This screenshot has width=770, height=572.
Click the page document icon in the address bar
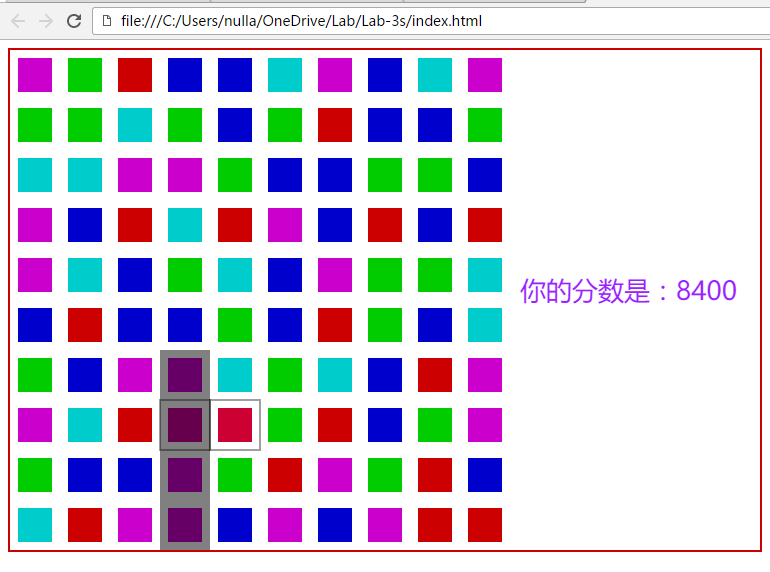tap(107, 21)
